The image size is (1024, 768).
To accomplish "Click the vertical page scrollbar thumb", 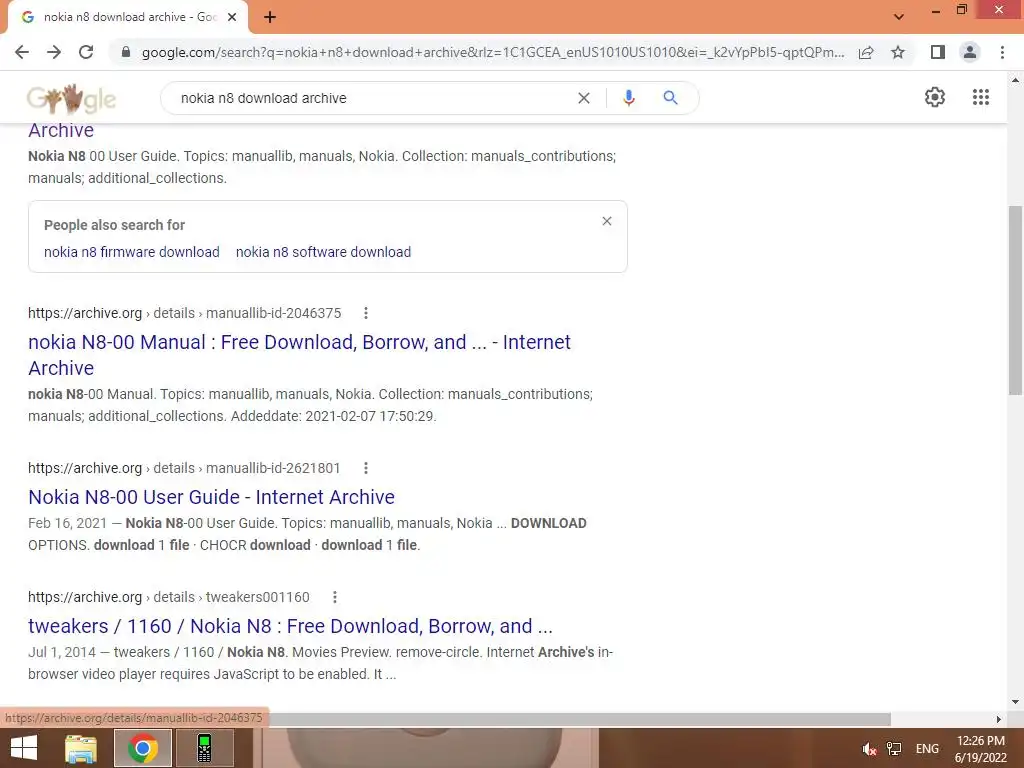I will (1015, 300).
